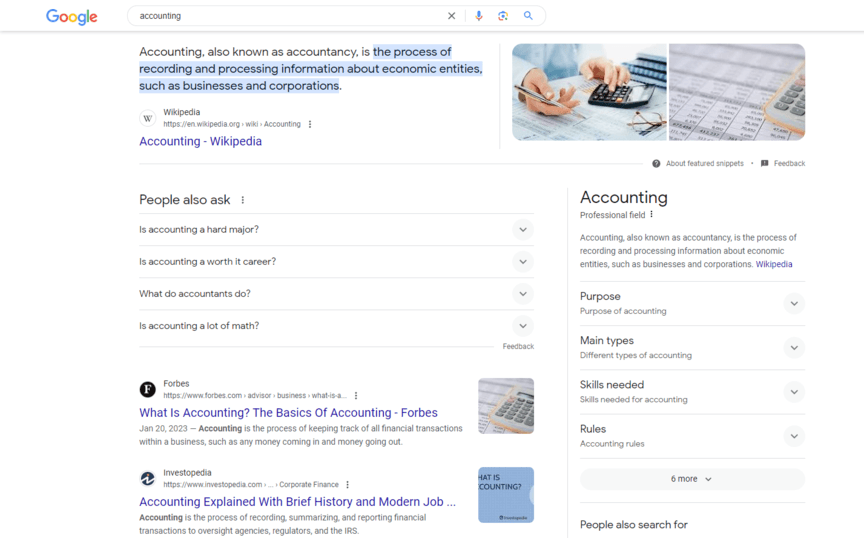The width and height of the screenshot is (864, 538).
Task: Expand the Rules section chevron
Action: click(x=794, y=436)
